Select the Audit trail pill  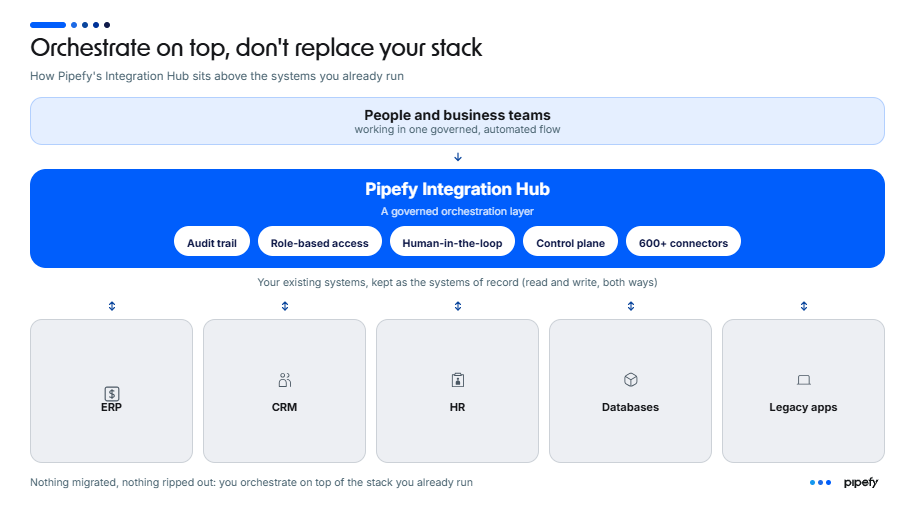(212, 242)
